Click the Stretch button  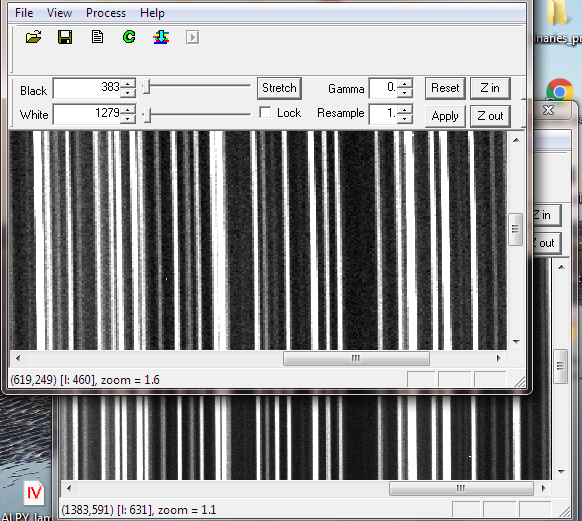(279, 88)
